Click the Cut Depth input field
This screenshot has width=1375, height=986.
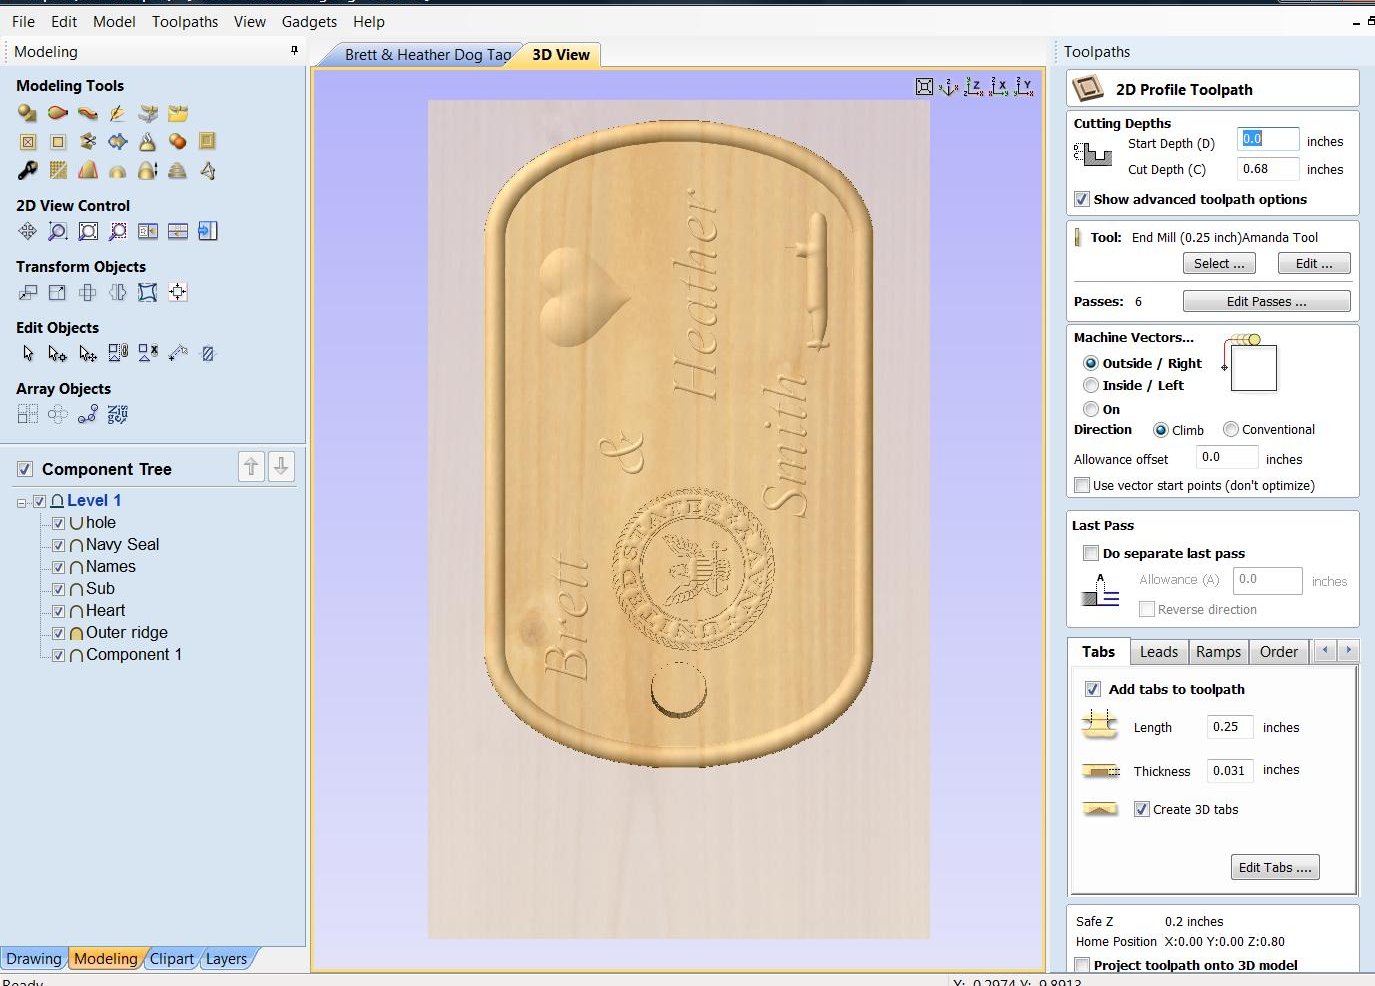coord(1268,169)
